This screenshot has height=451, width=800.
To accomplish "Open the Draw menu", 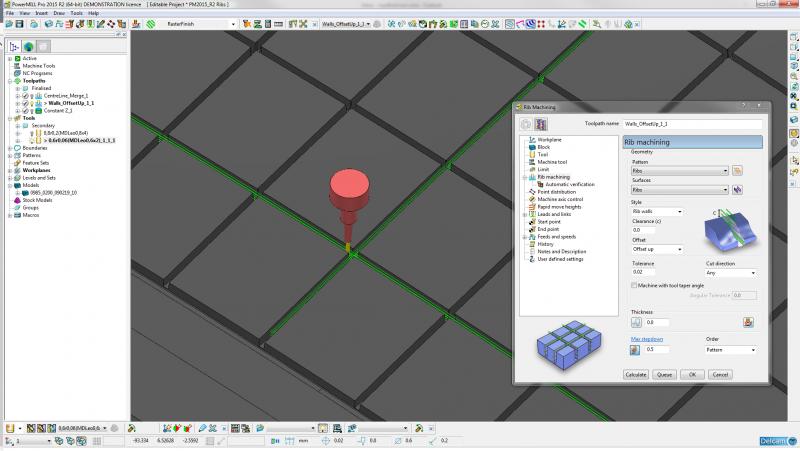I will (59, 13).
